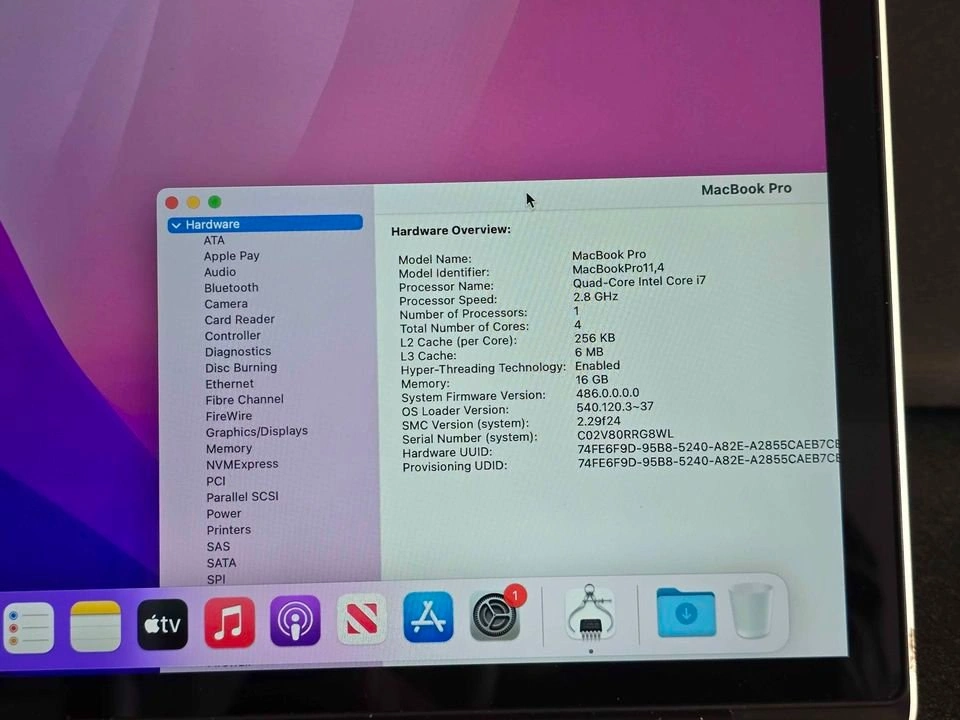Collapse the Hardware section chevron

tap(176, 225)
